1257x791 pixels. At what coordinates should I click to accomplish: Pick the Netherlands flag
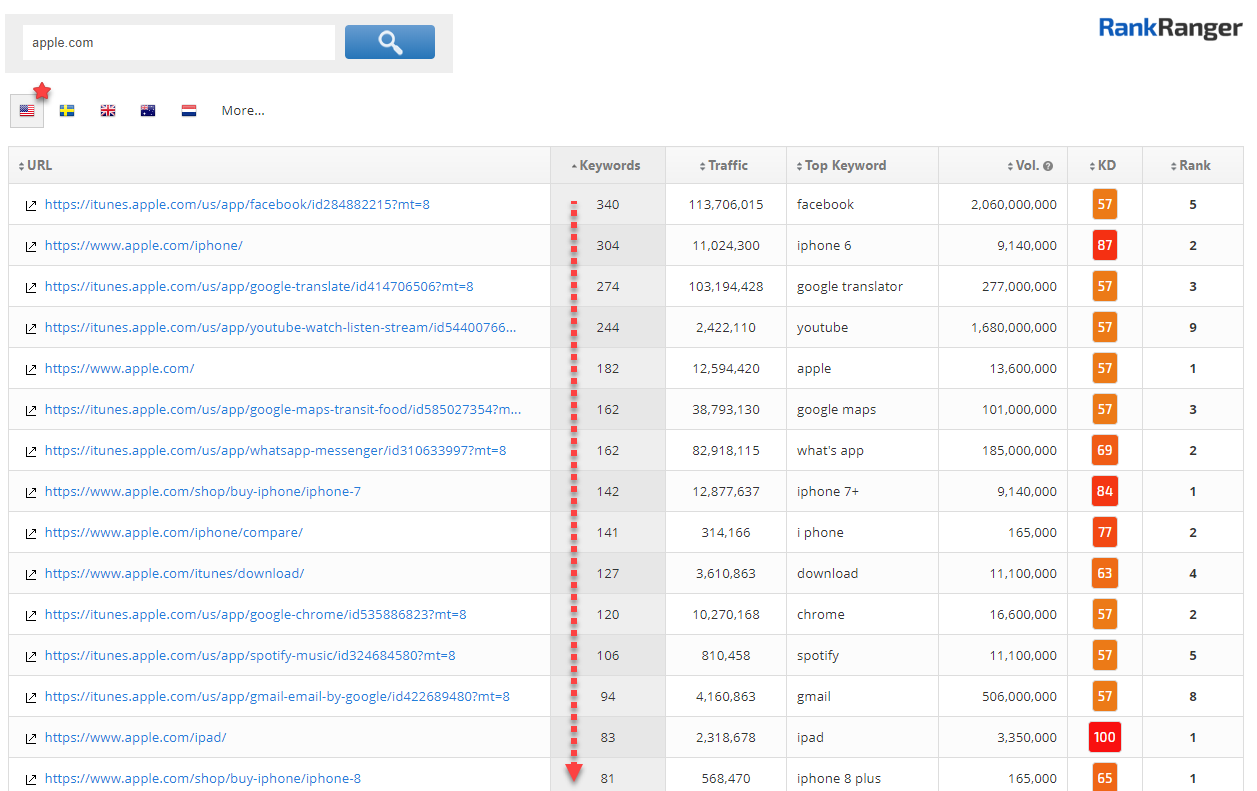click(189, 111)
